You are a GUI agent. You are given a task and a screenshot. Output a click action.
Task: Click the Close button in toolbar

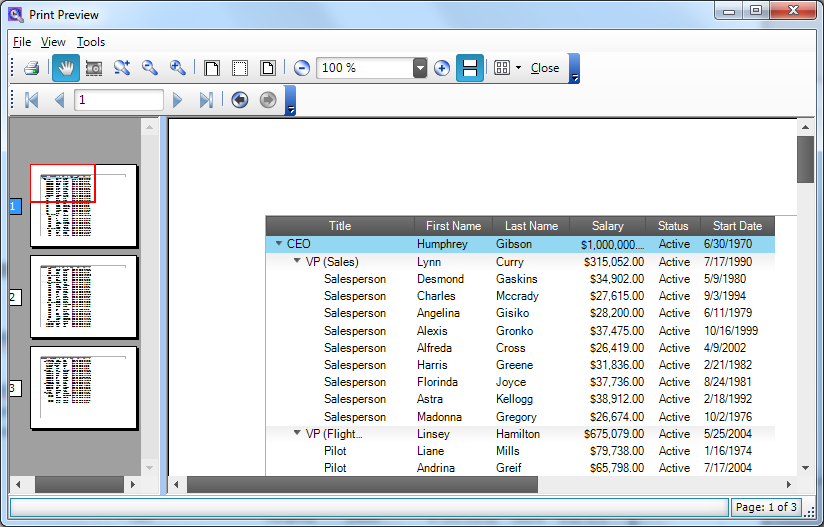[545, 68]
